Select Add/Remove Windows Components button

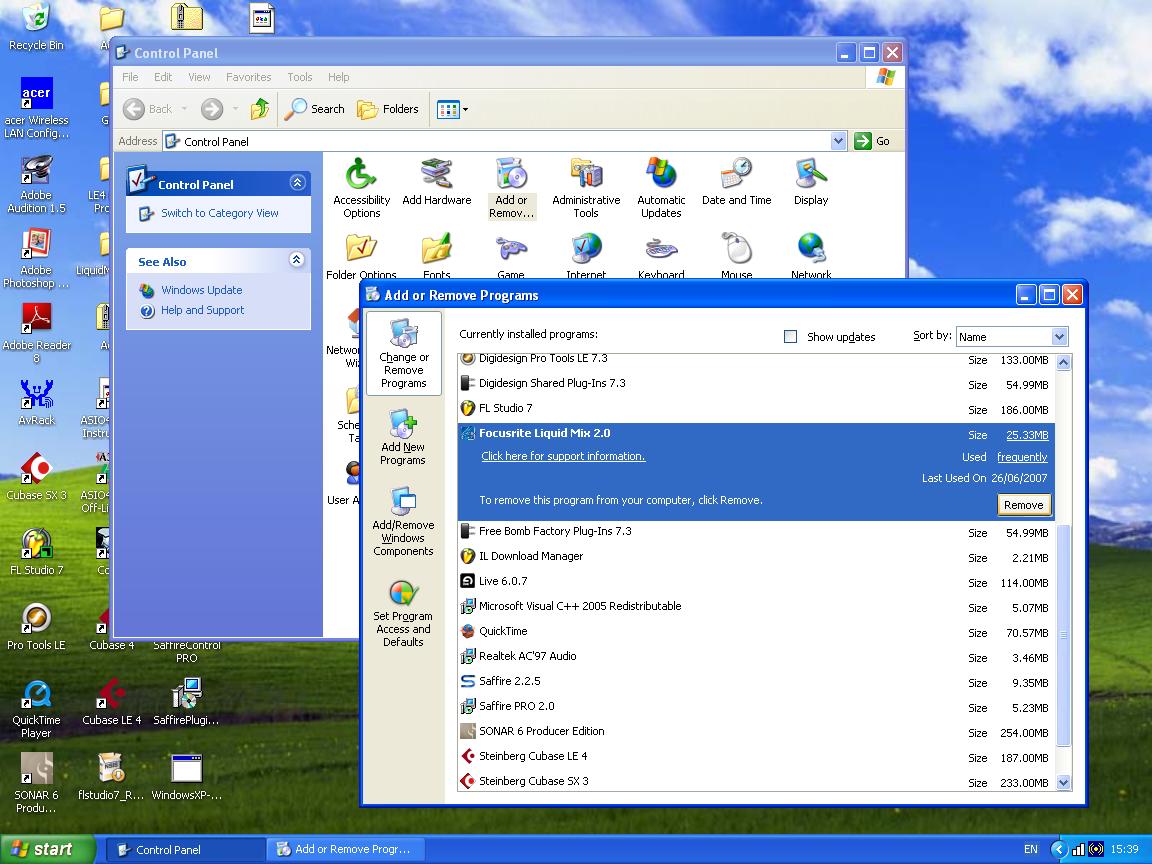(x=403, y=522)
